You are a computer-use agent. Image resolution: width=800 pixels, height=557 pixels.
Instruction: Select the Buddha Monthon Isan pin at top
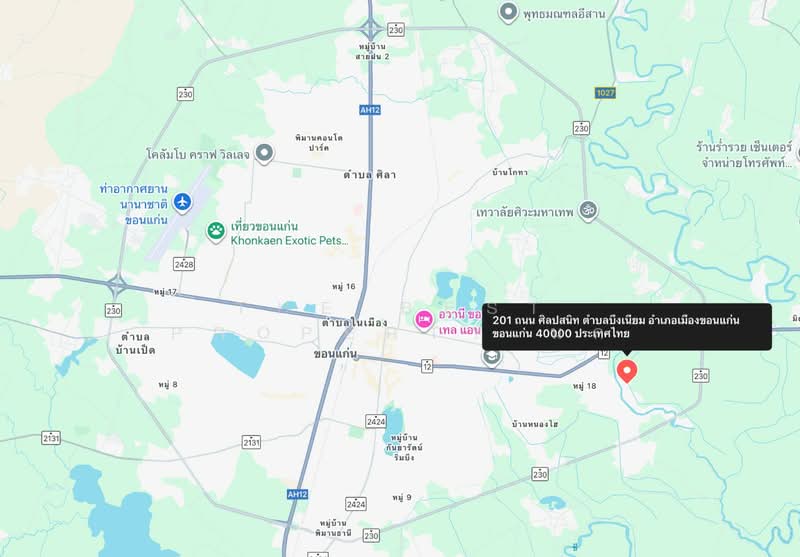click(508, 12)
